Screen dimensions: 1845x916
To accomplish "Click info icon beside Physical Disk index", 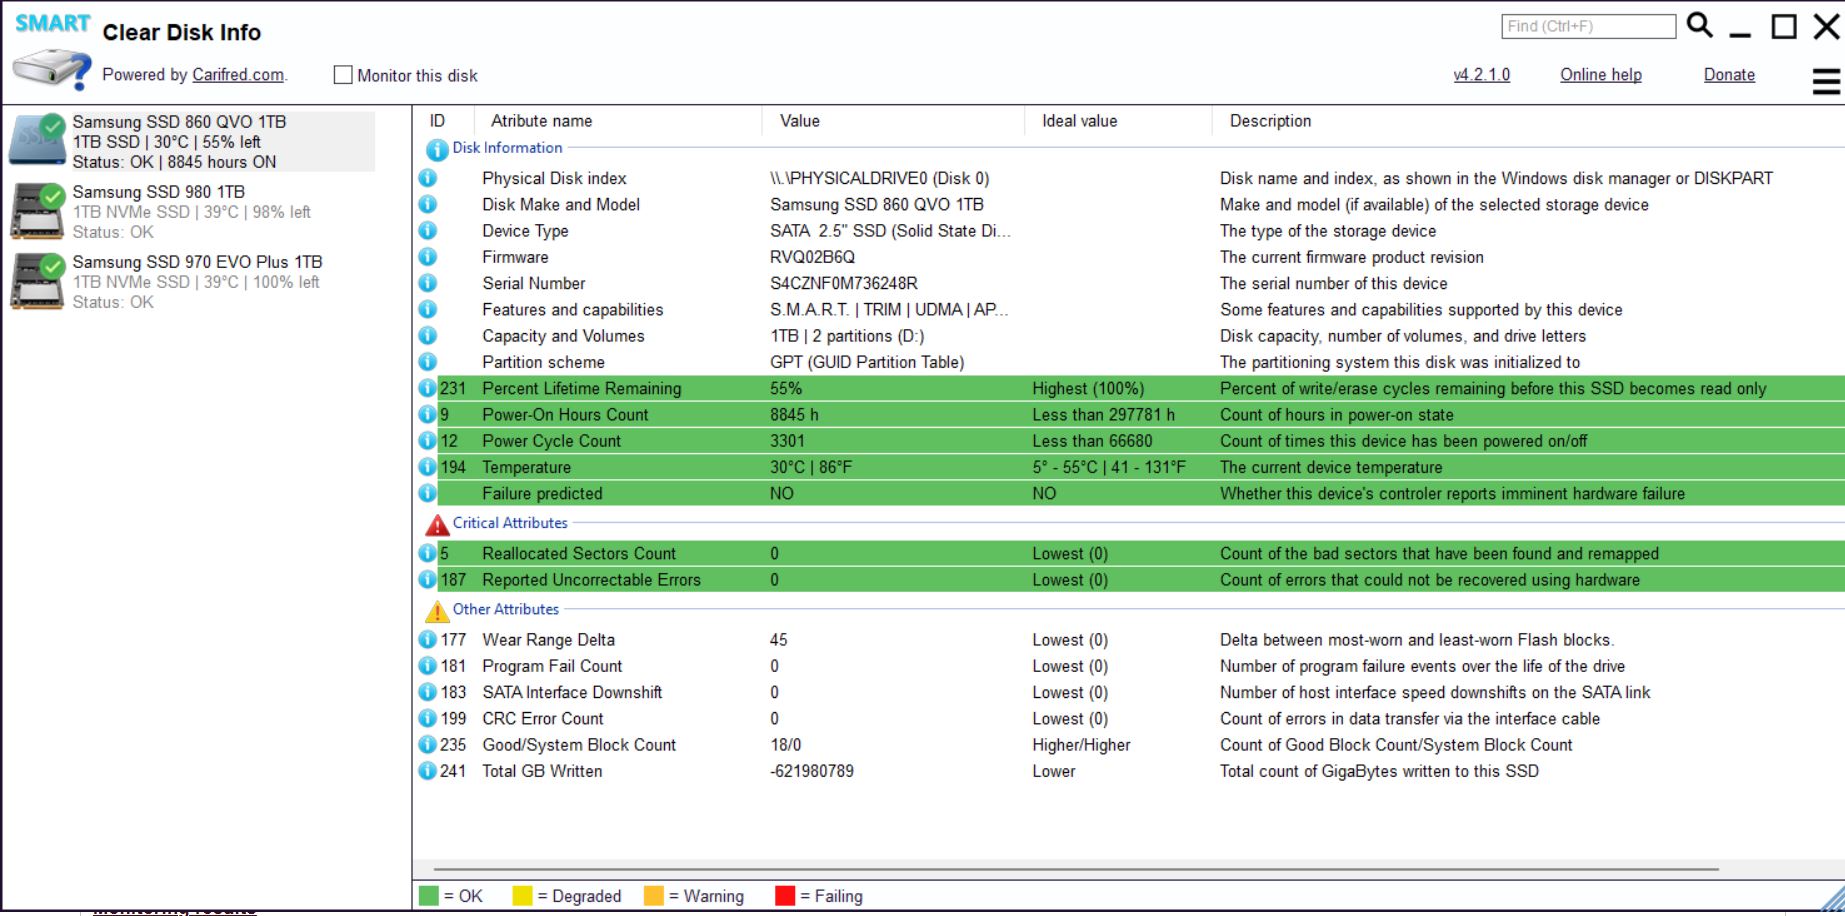I will tap(428, 178).
